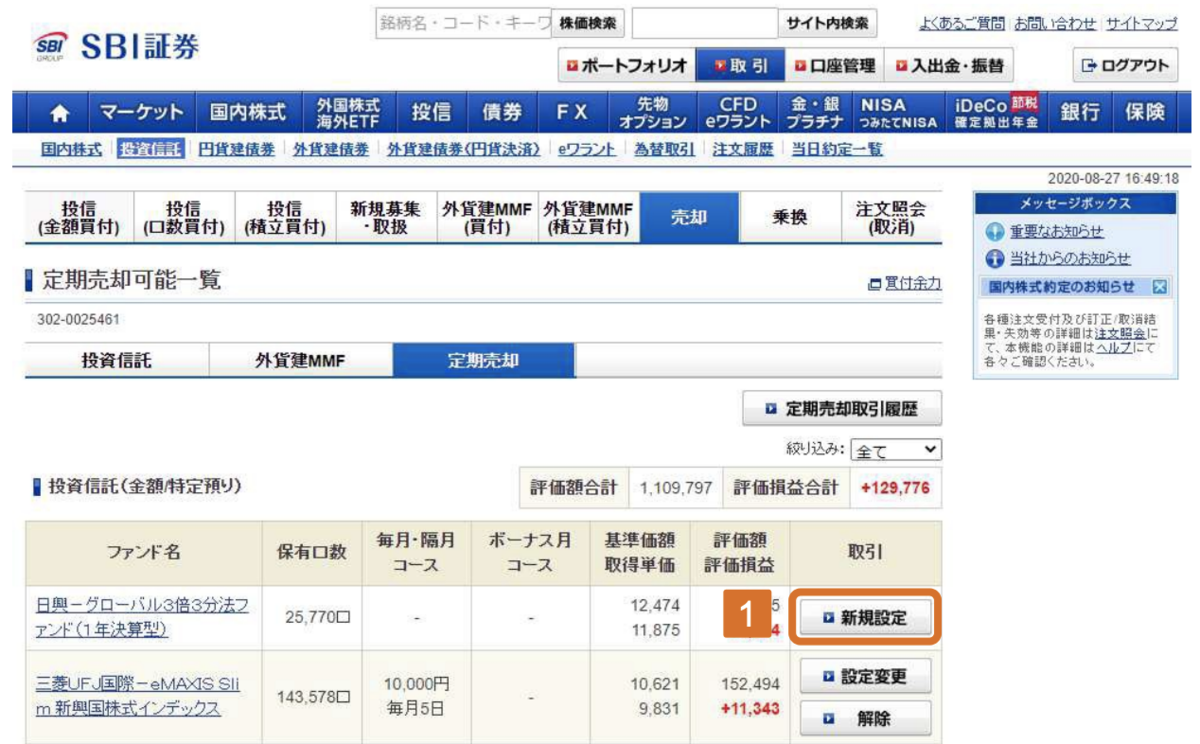Open the 保険 menu
The width and height of the screenshot is (1200, 744).
1146,112
